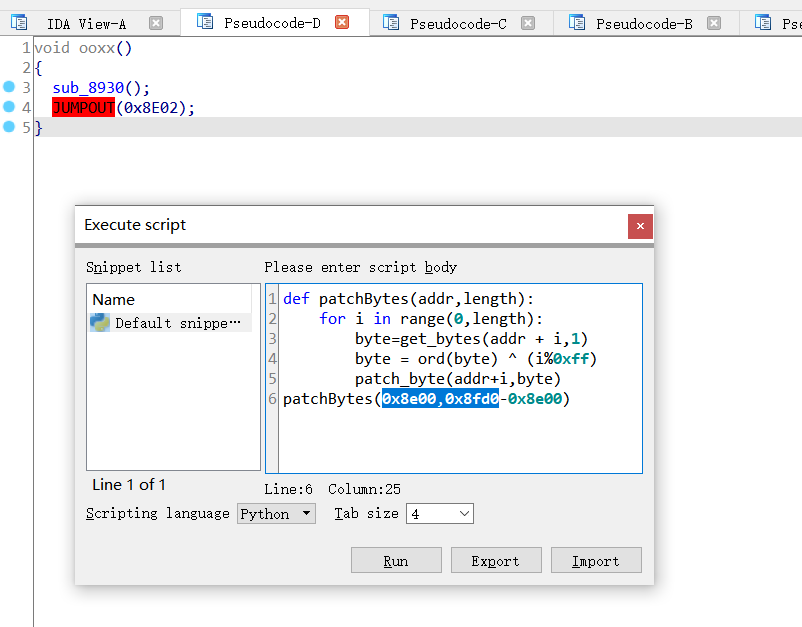Click the selected text 0x8e00,0x8fd0 in script
The width and height of the screenshot is (802, 627).
coord(440,398)
